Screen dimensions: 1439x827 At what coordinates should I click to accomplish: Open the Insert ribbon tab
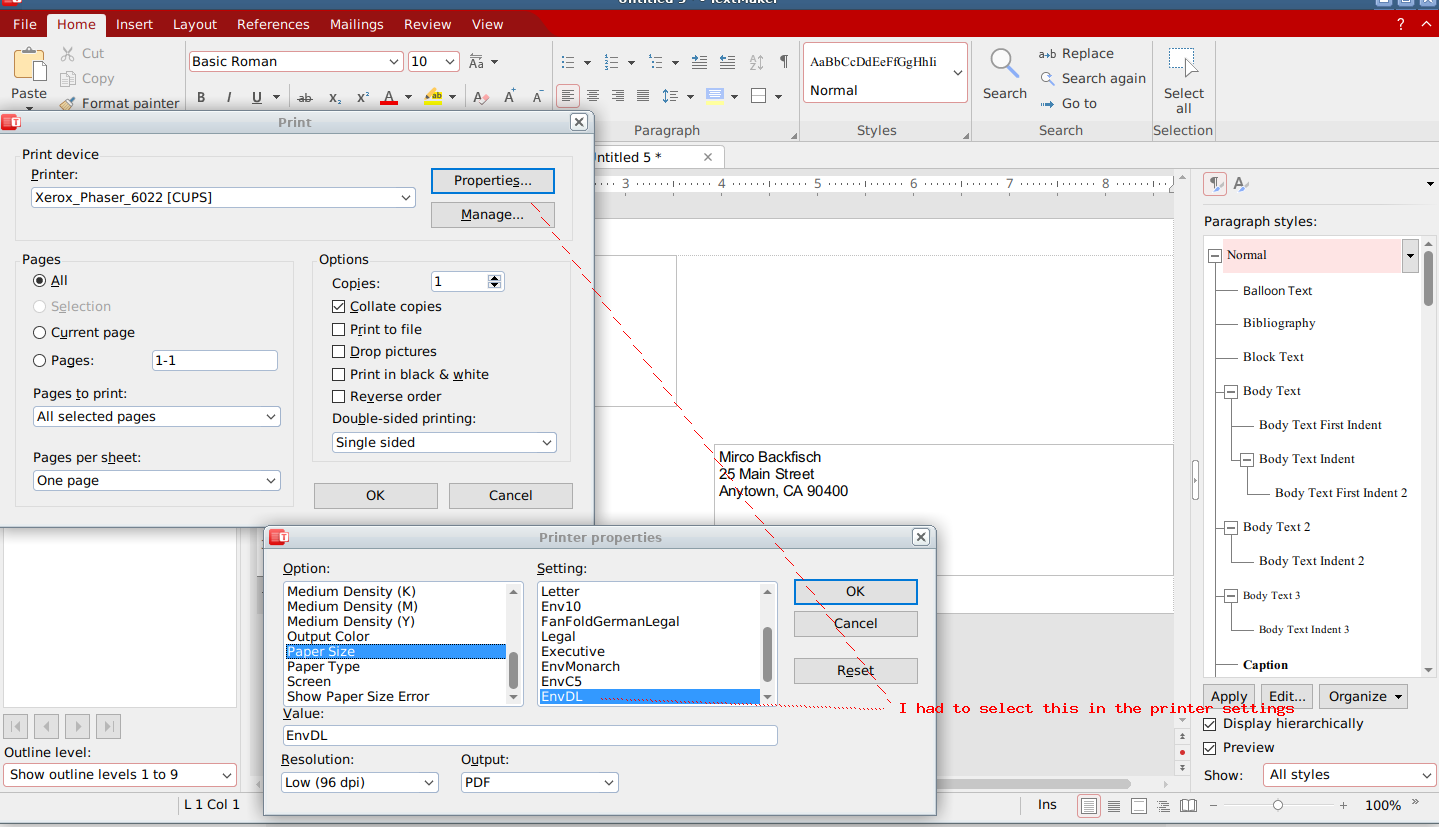click(x=134, y=24)
